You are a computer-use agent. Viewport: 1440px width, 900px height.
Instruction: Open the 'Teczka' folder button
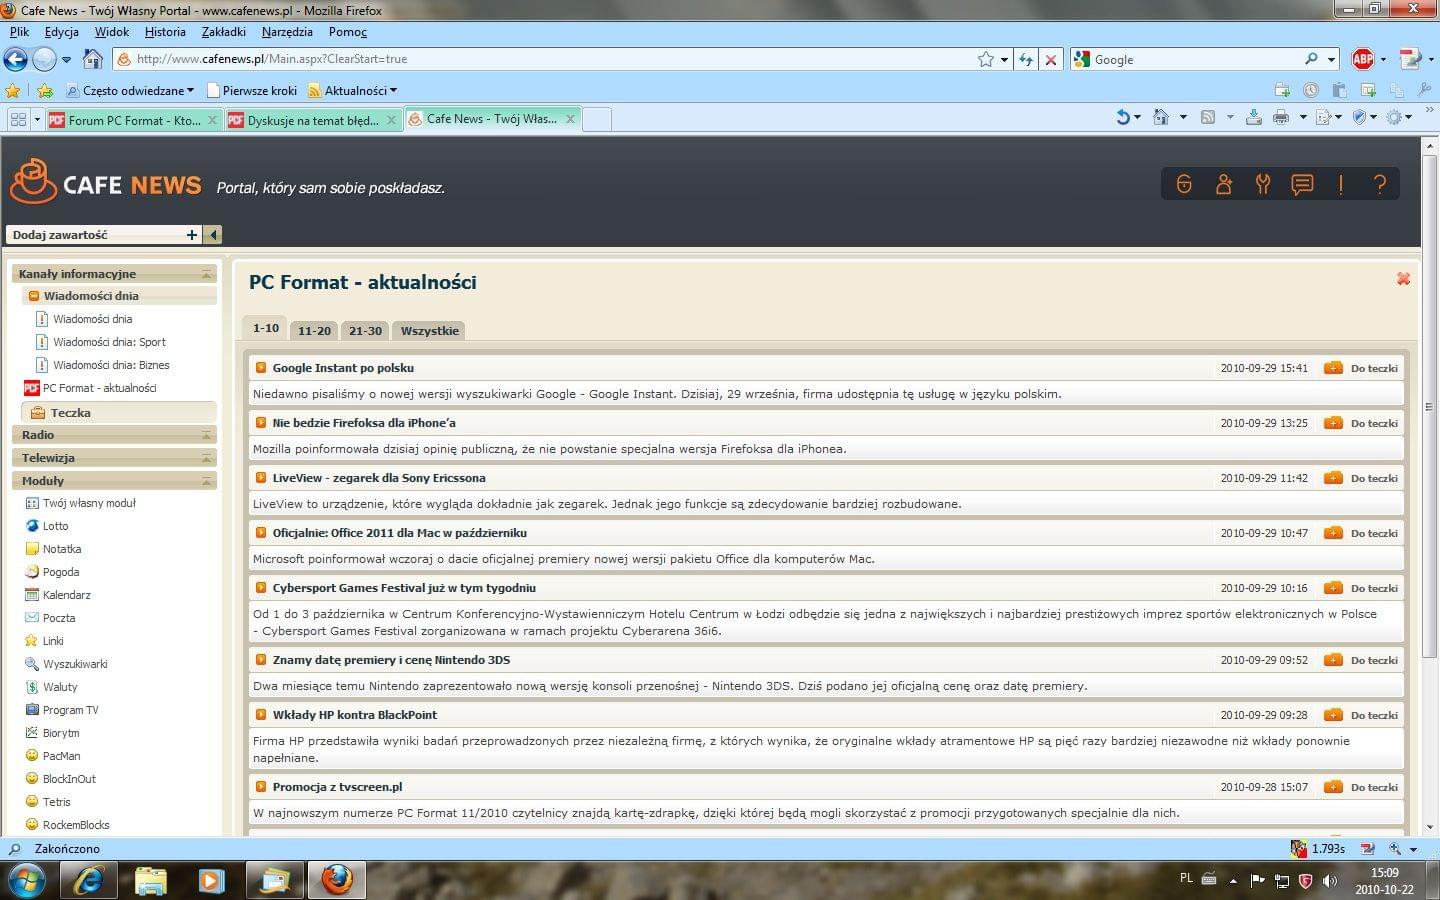[118, 412]
